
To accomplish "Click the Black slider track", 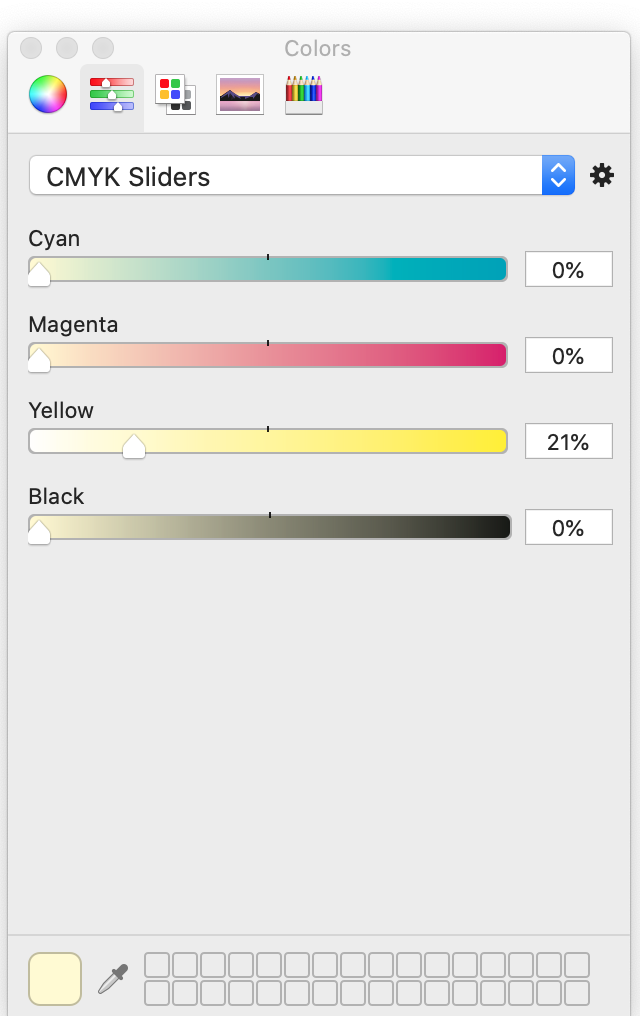I will (x=269, y=527).
